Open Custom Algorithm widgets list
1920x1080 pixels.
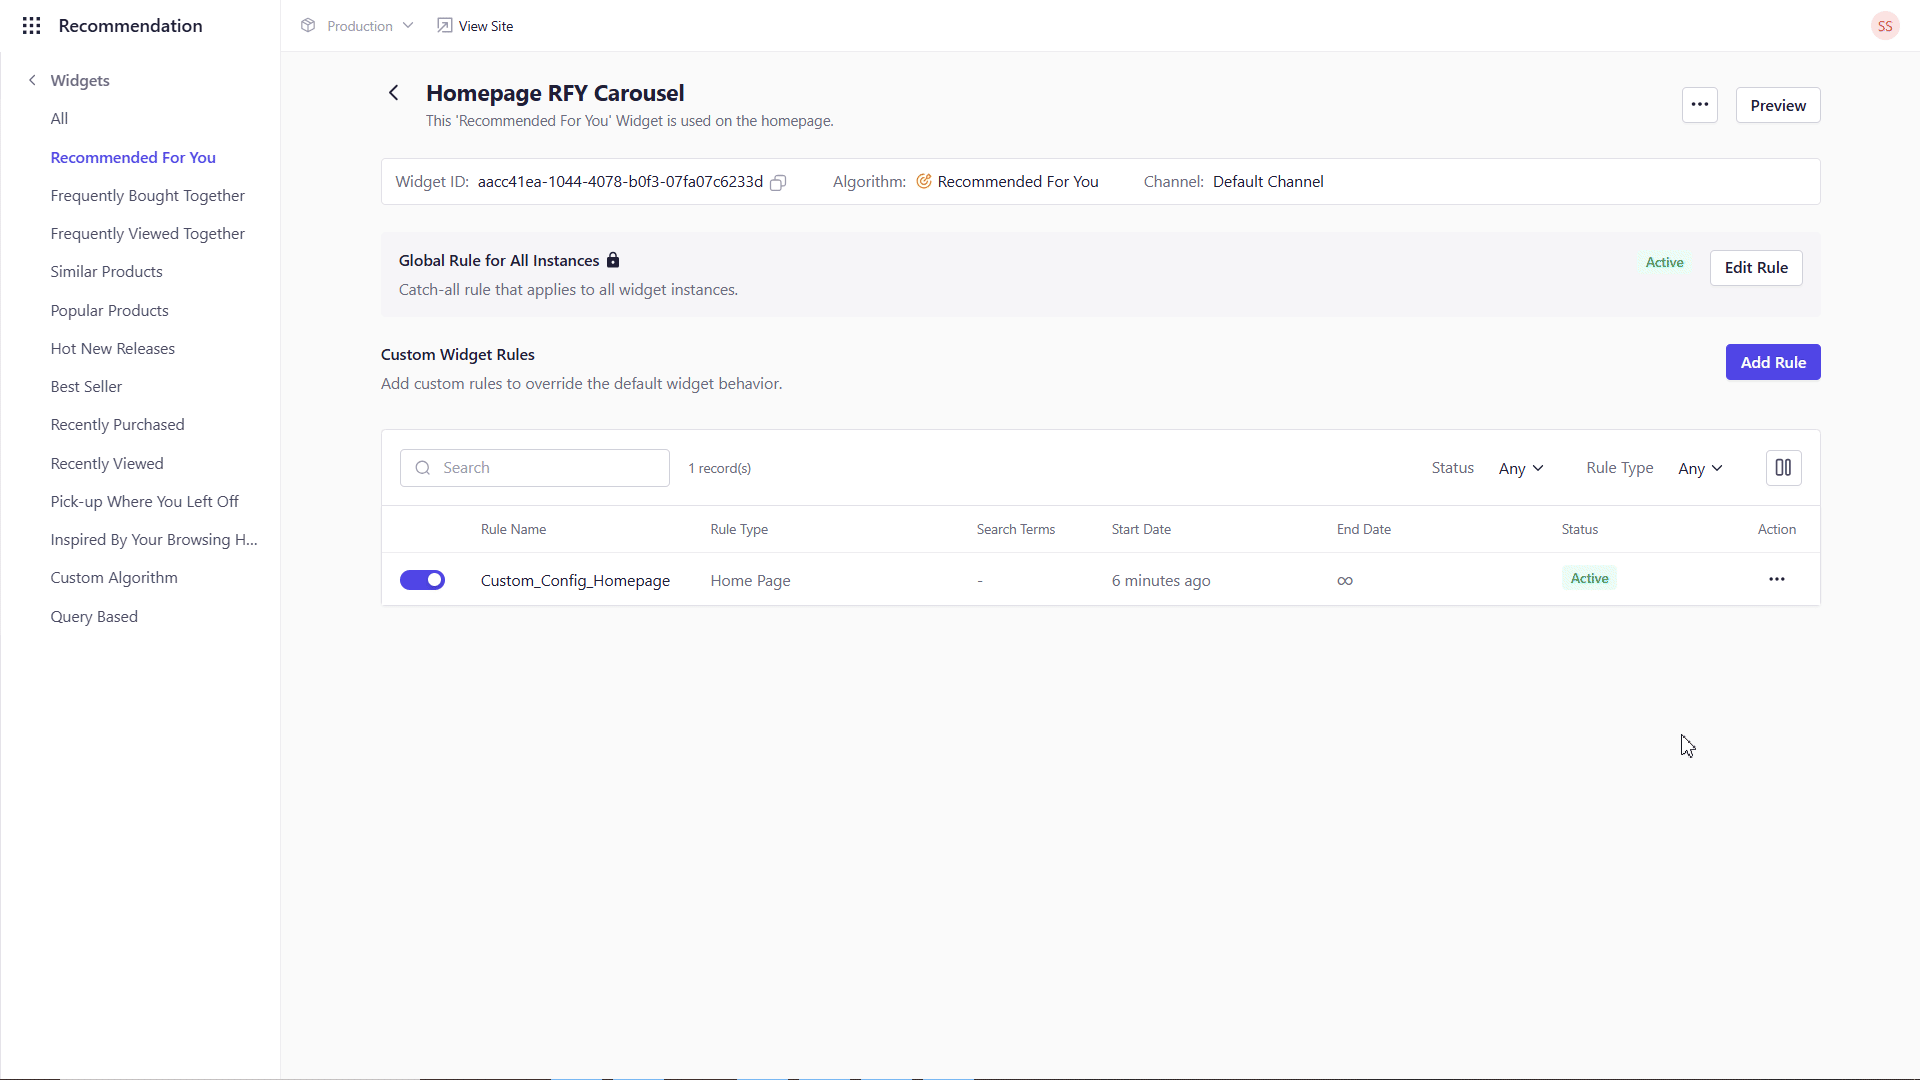[114, 578]
